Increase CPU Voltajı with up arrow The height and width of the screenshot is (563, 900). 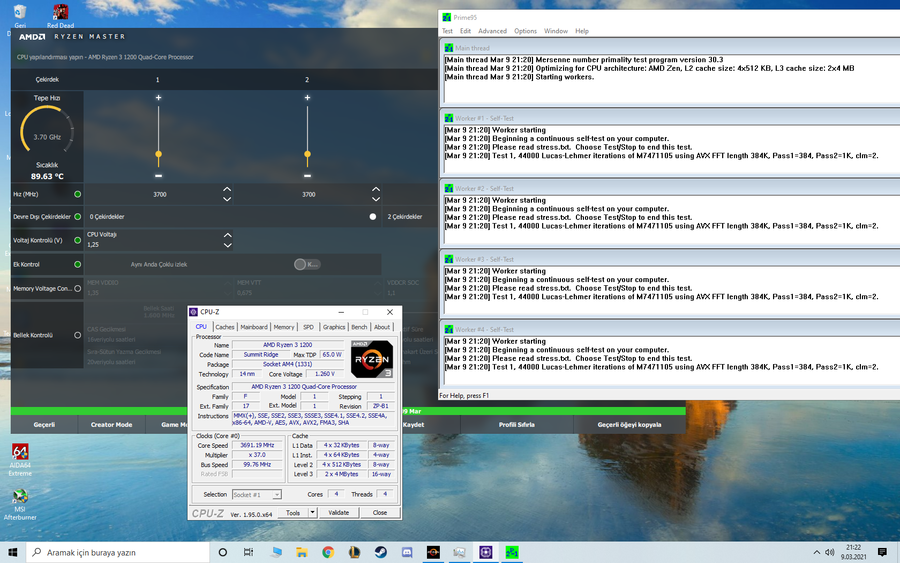[x=228, y=235]
